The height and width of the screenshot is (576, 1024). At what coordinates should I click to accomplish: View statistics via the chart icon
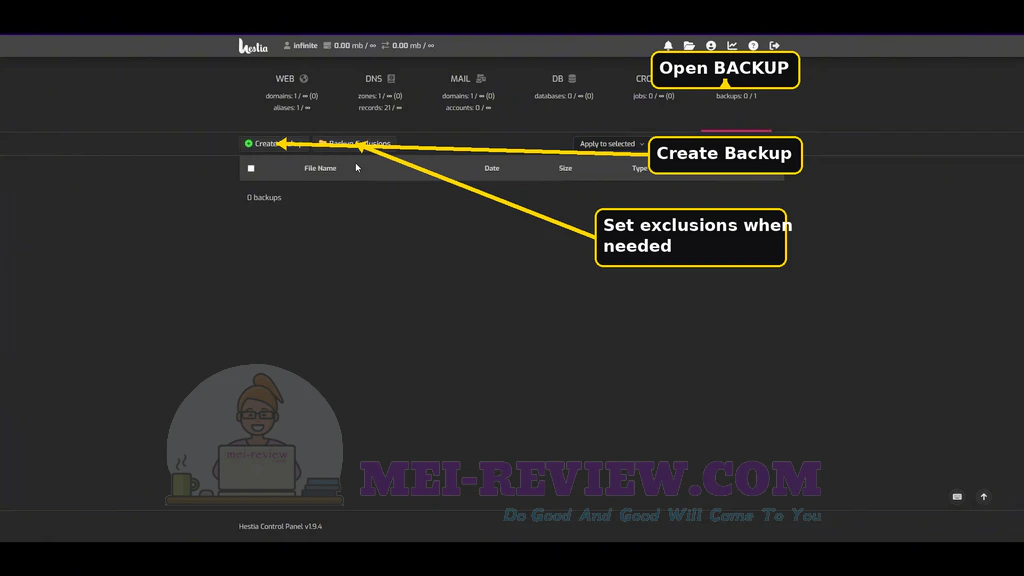pyautogui.click(x=732, y=46)
